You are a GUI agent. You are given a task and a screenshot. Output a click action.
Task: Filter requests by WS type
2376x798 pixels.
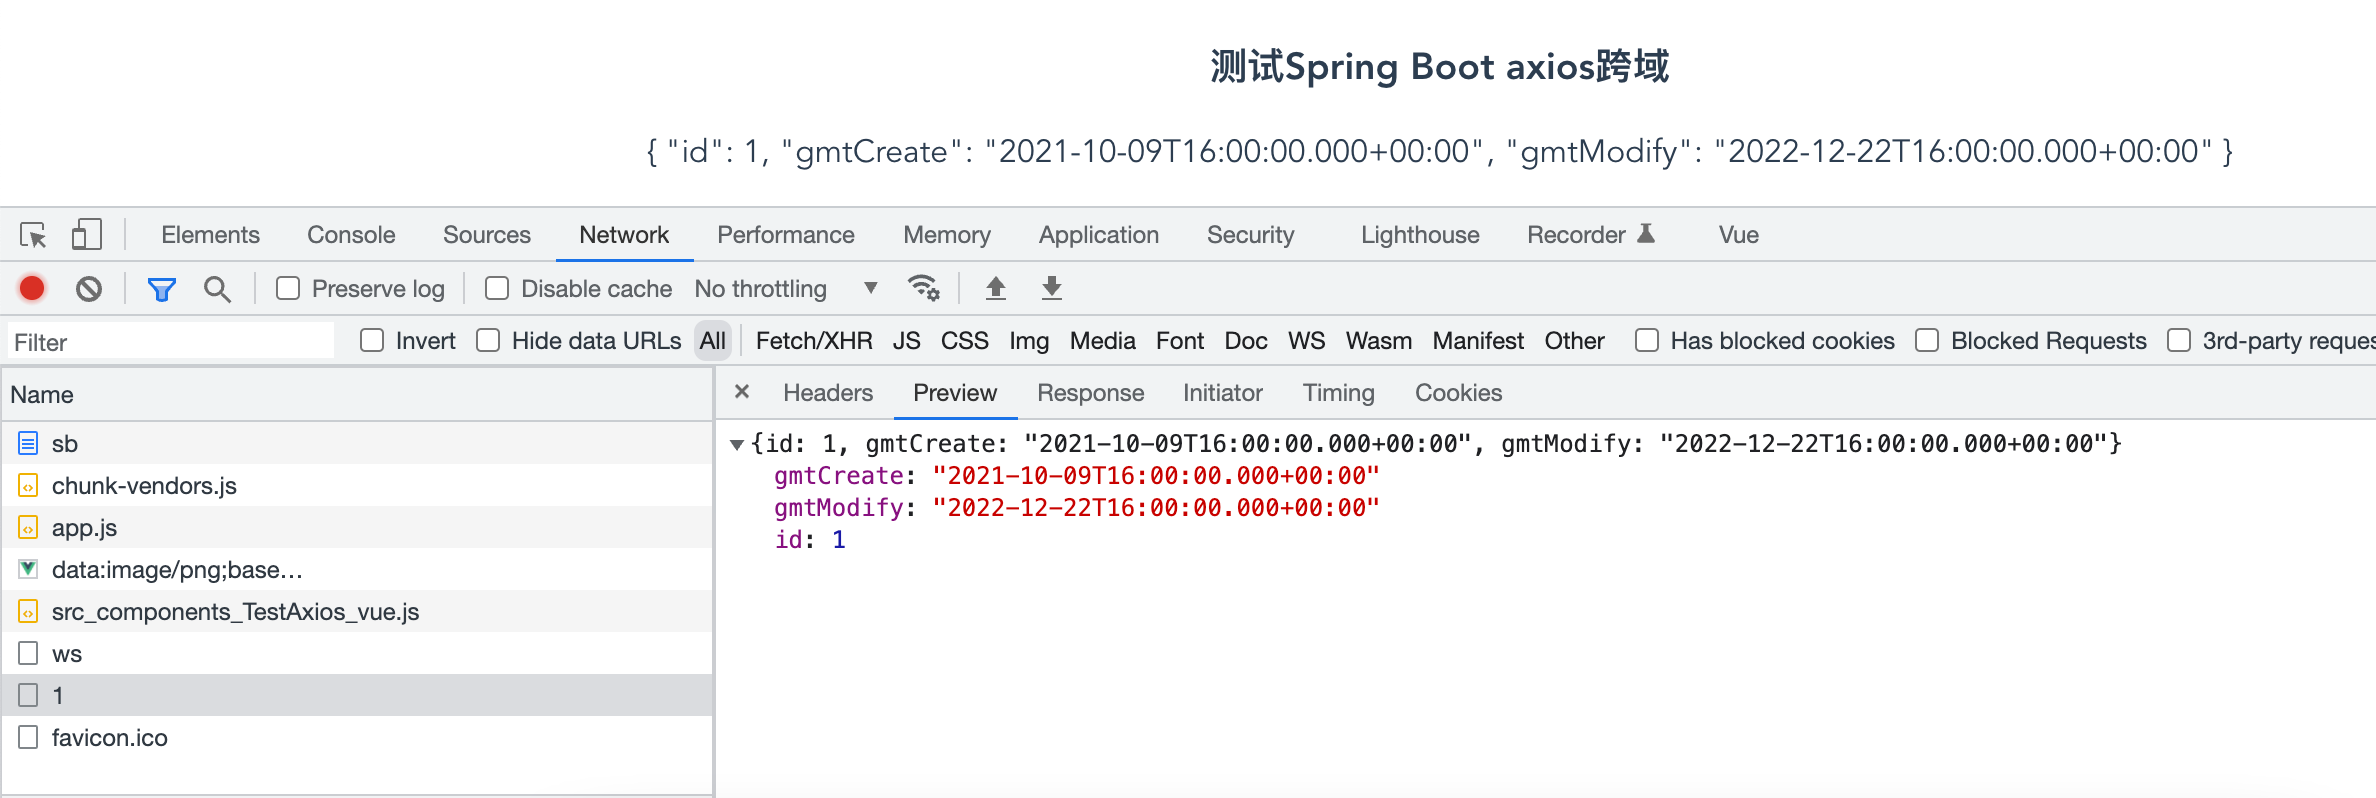[1307, 341]
